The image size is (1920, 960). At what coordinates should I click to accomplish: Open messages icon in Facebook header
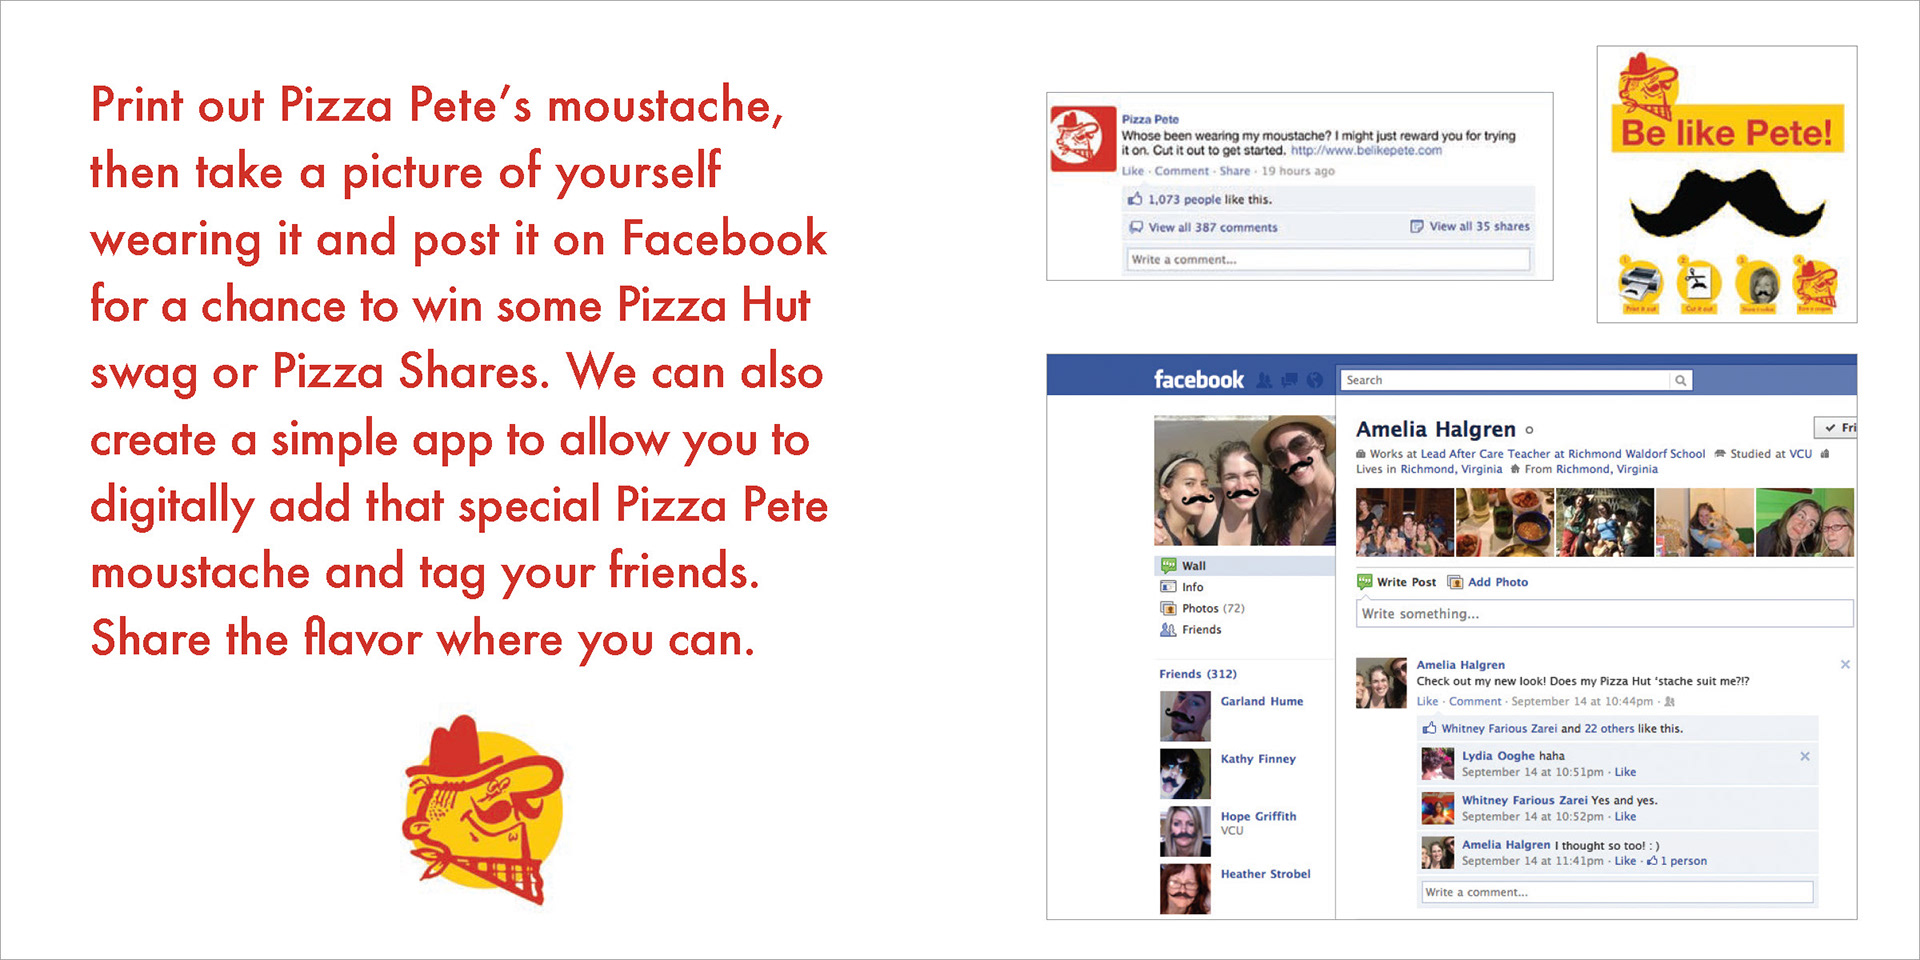[1290, 380]
